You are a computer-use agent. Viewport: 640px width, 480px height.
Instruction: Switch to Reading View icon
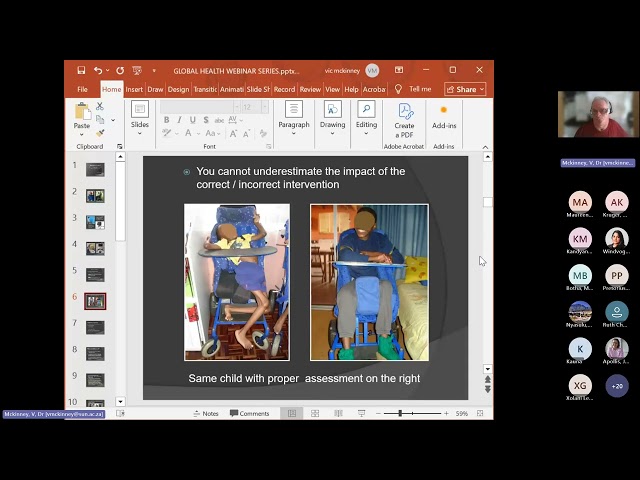pyautogui.click(x=338, y=413)
